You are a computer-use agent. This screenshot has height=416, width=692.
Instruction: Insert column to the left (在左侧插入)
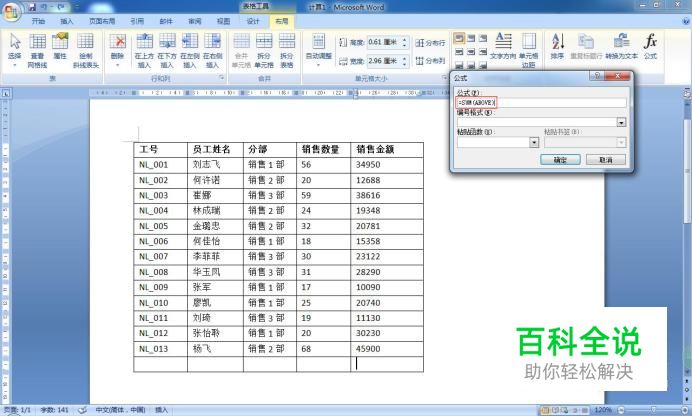point(190,50)
